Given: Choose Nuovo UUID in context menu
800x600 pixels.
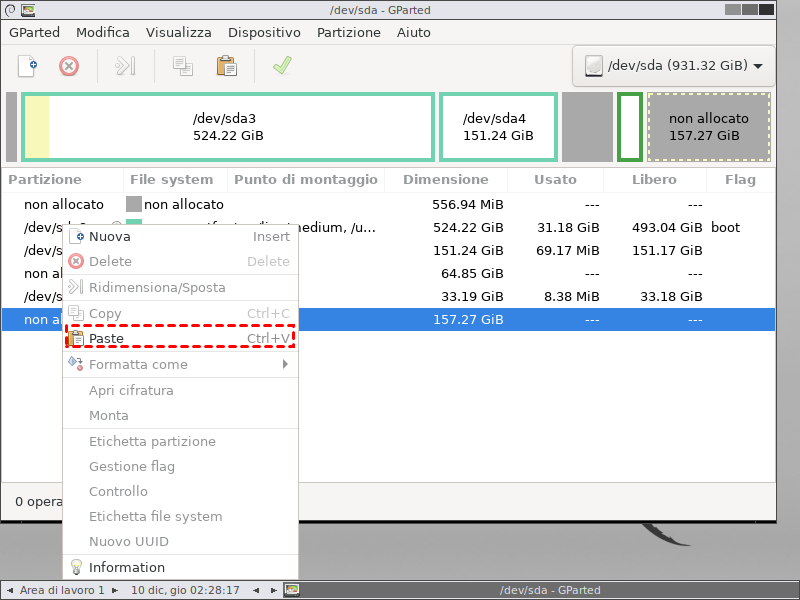Looking at the screenshot, I should [180, 541].
